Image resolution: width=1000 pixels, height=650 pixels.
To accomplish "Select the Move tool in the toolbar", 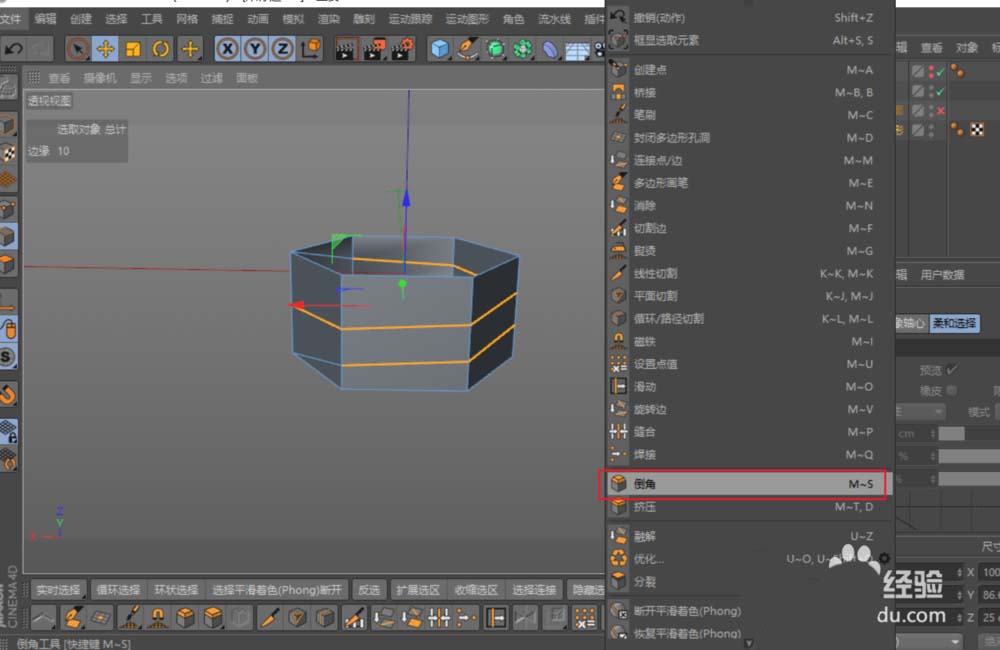I will [x=105, y=50].
